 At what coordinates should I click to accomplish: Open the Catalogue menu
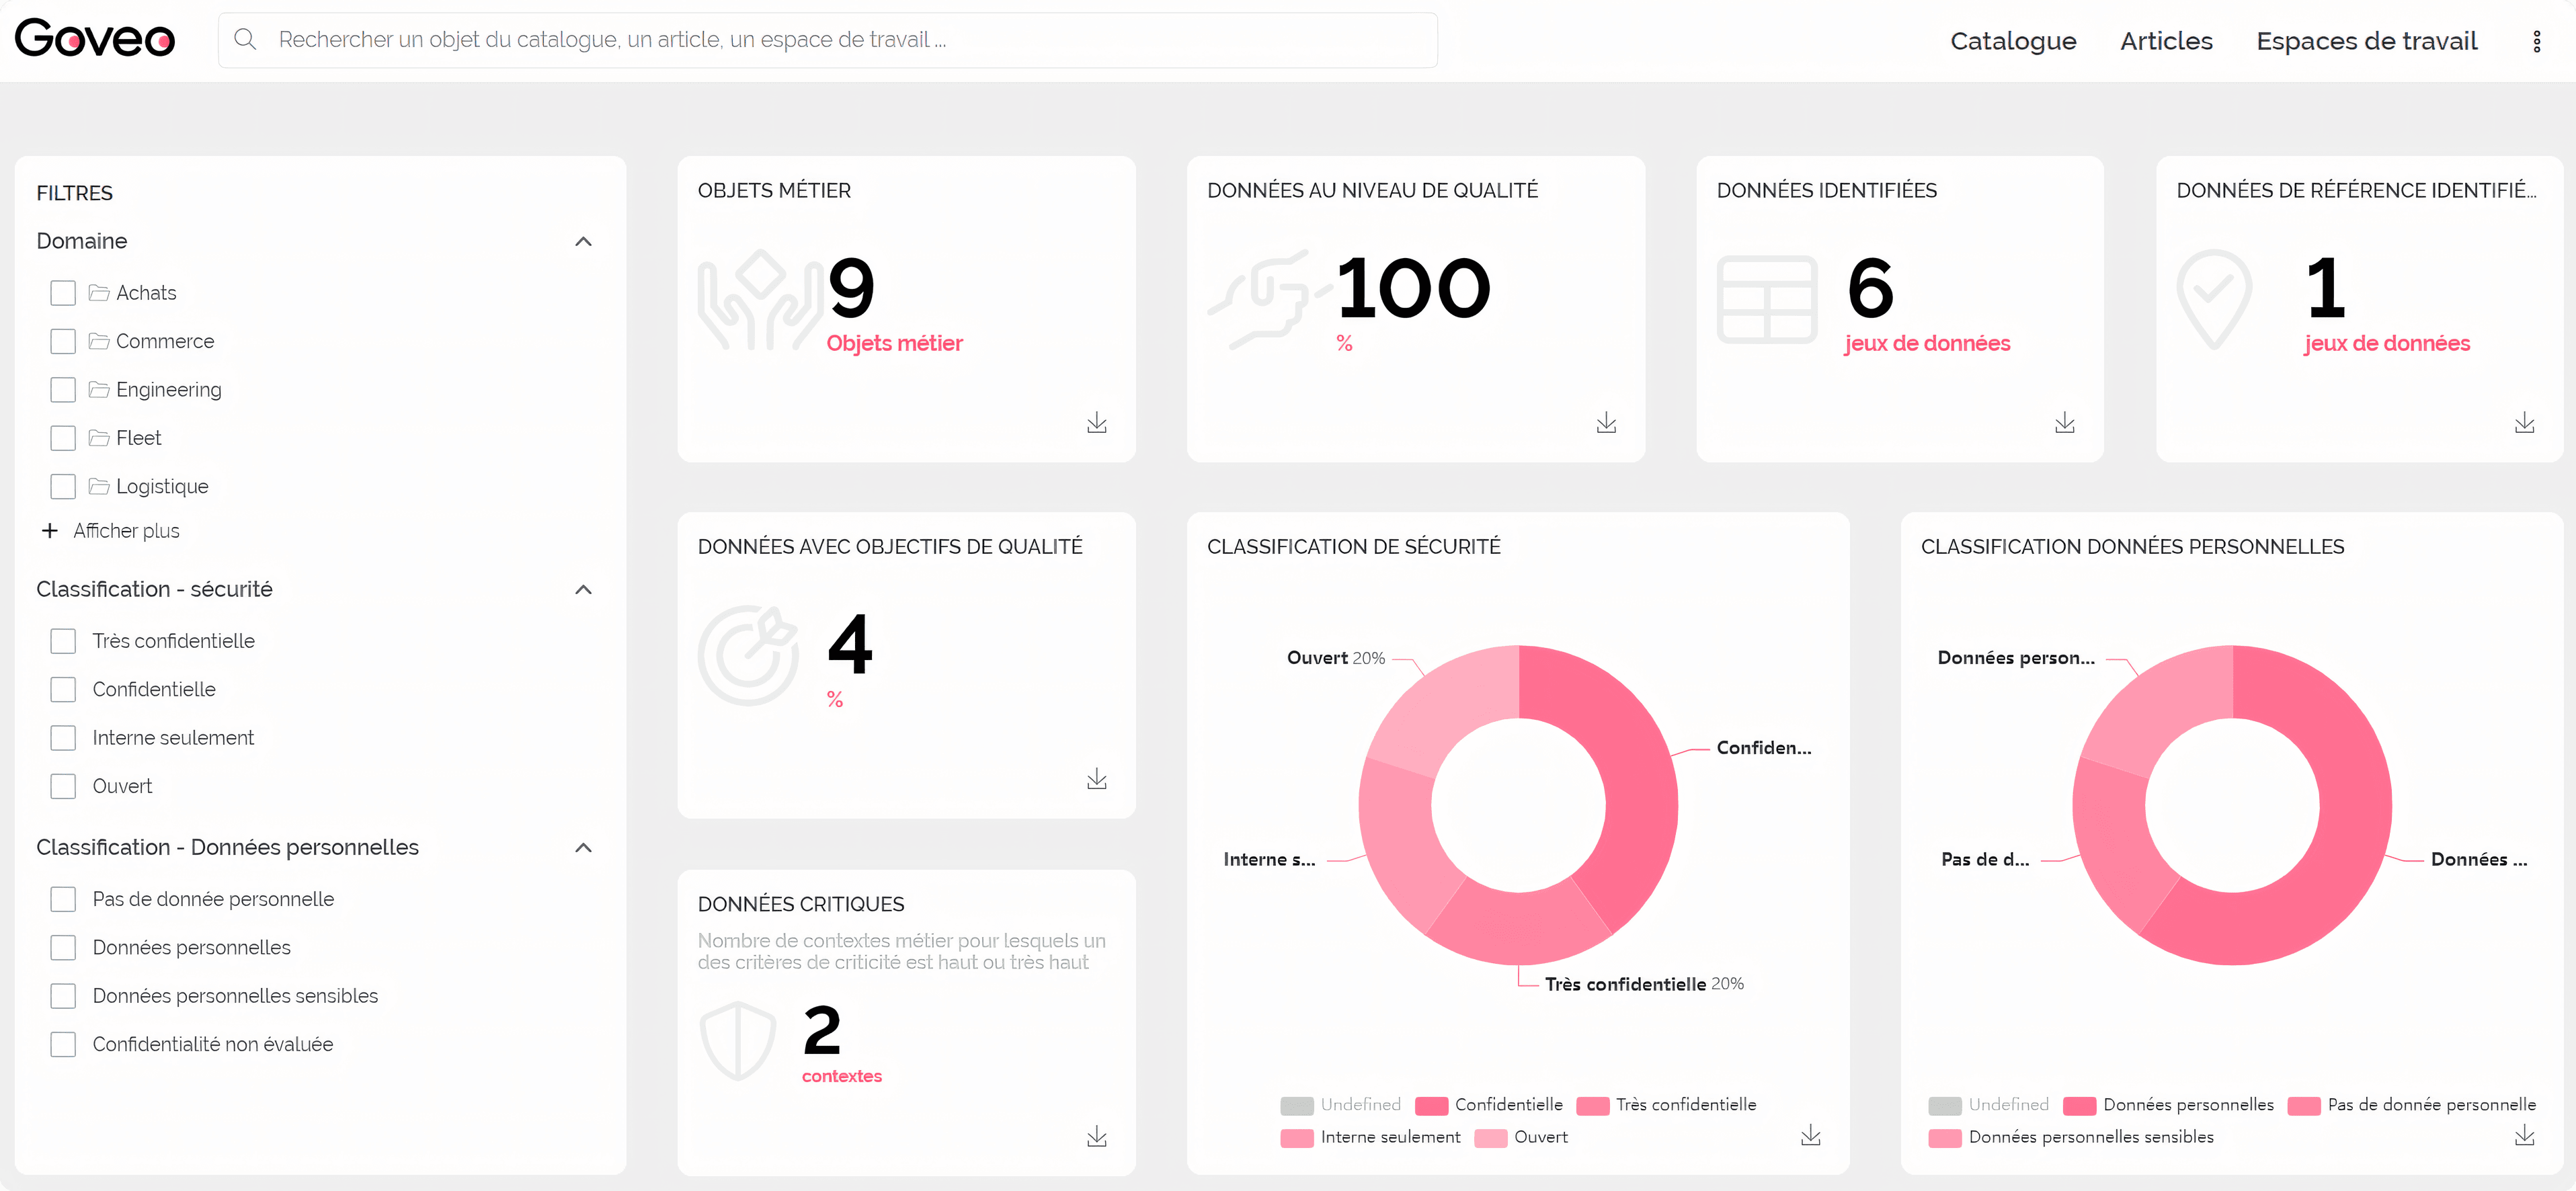pyautogui.click(x=2013, y=41)
